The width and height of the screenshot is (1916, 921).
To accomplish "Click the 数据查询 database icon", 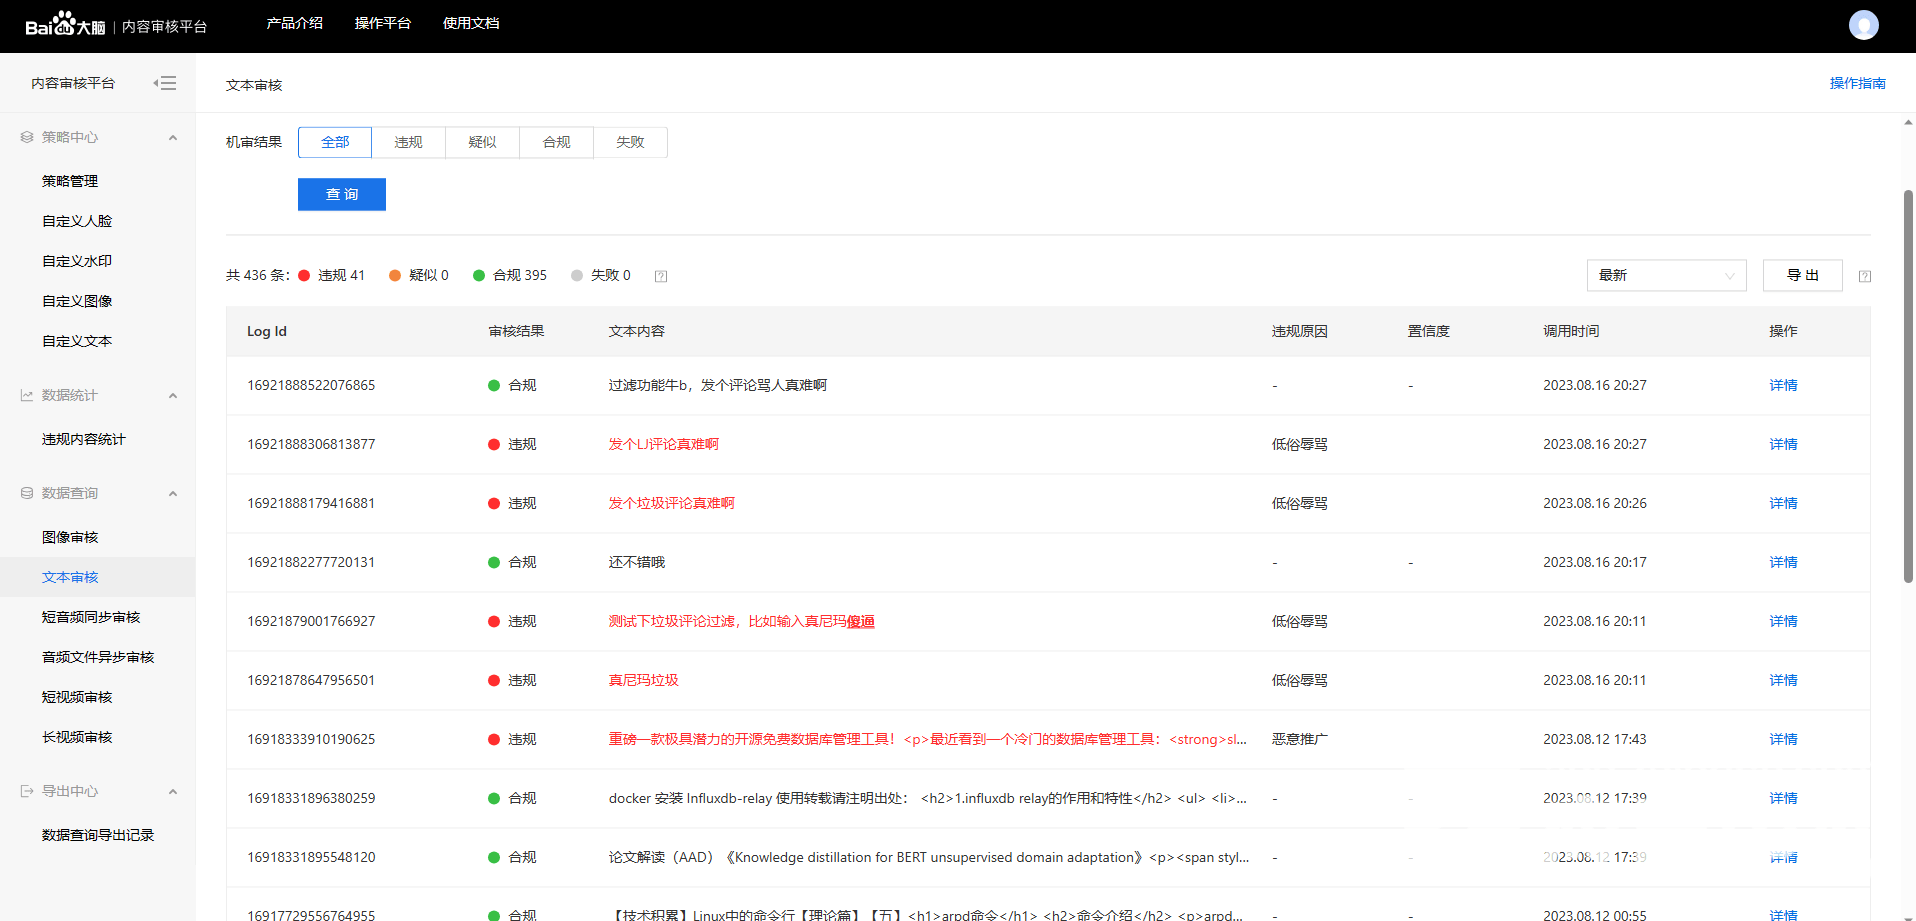I will point(27,493).
